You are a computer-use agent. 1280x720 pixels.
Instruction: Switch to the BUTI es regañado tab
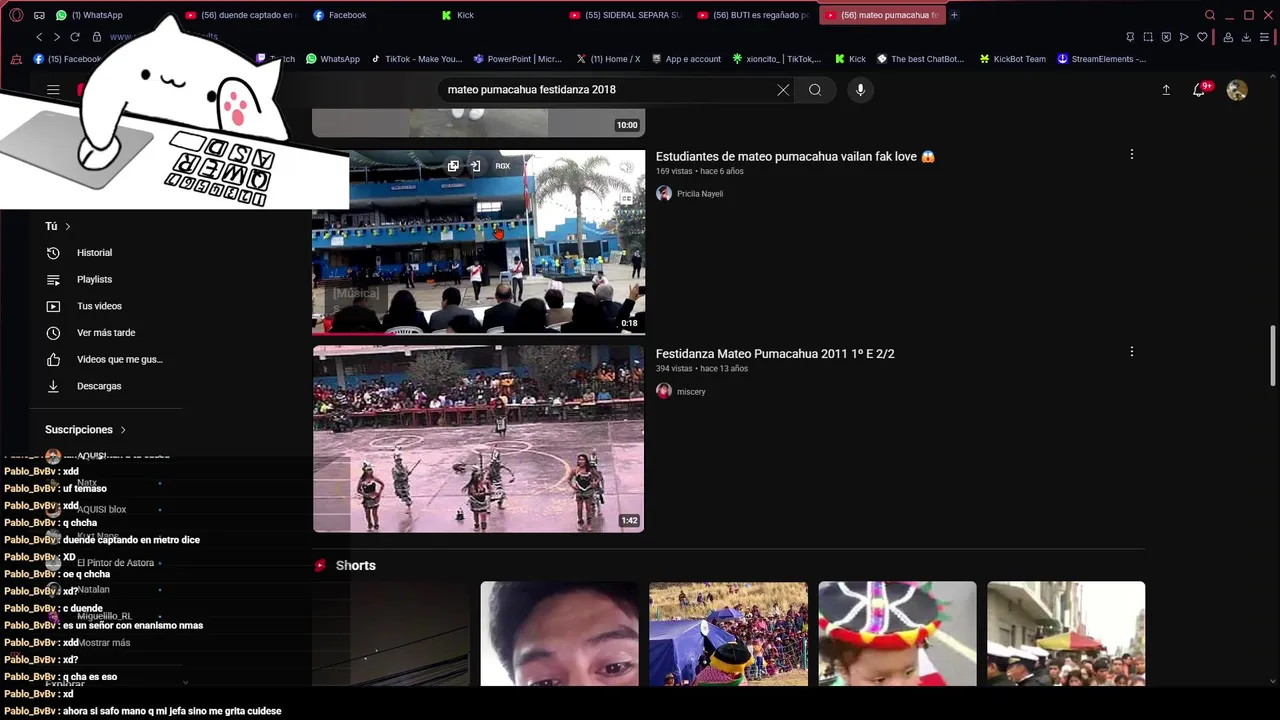click(753, 15)
